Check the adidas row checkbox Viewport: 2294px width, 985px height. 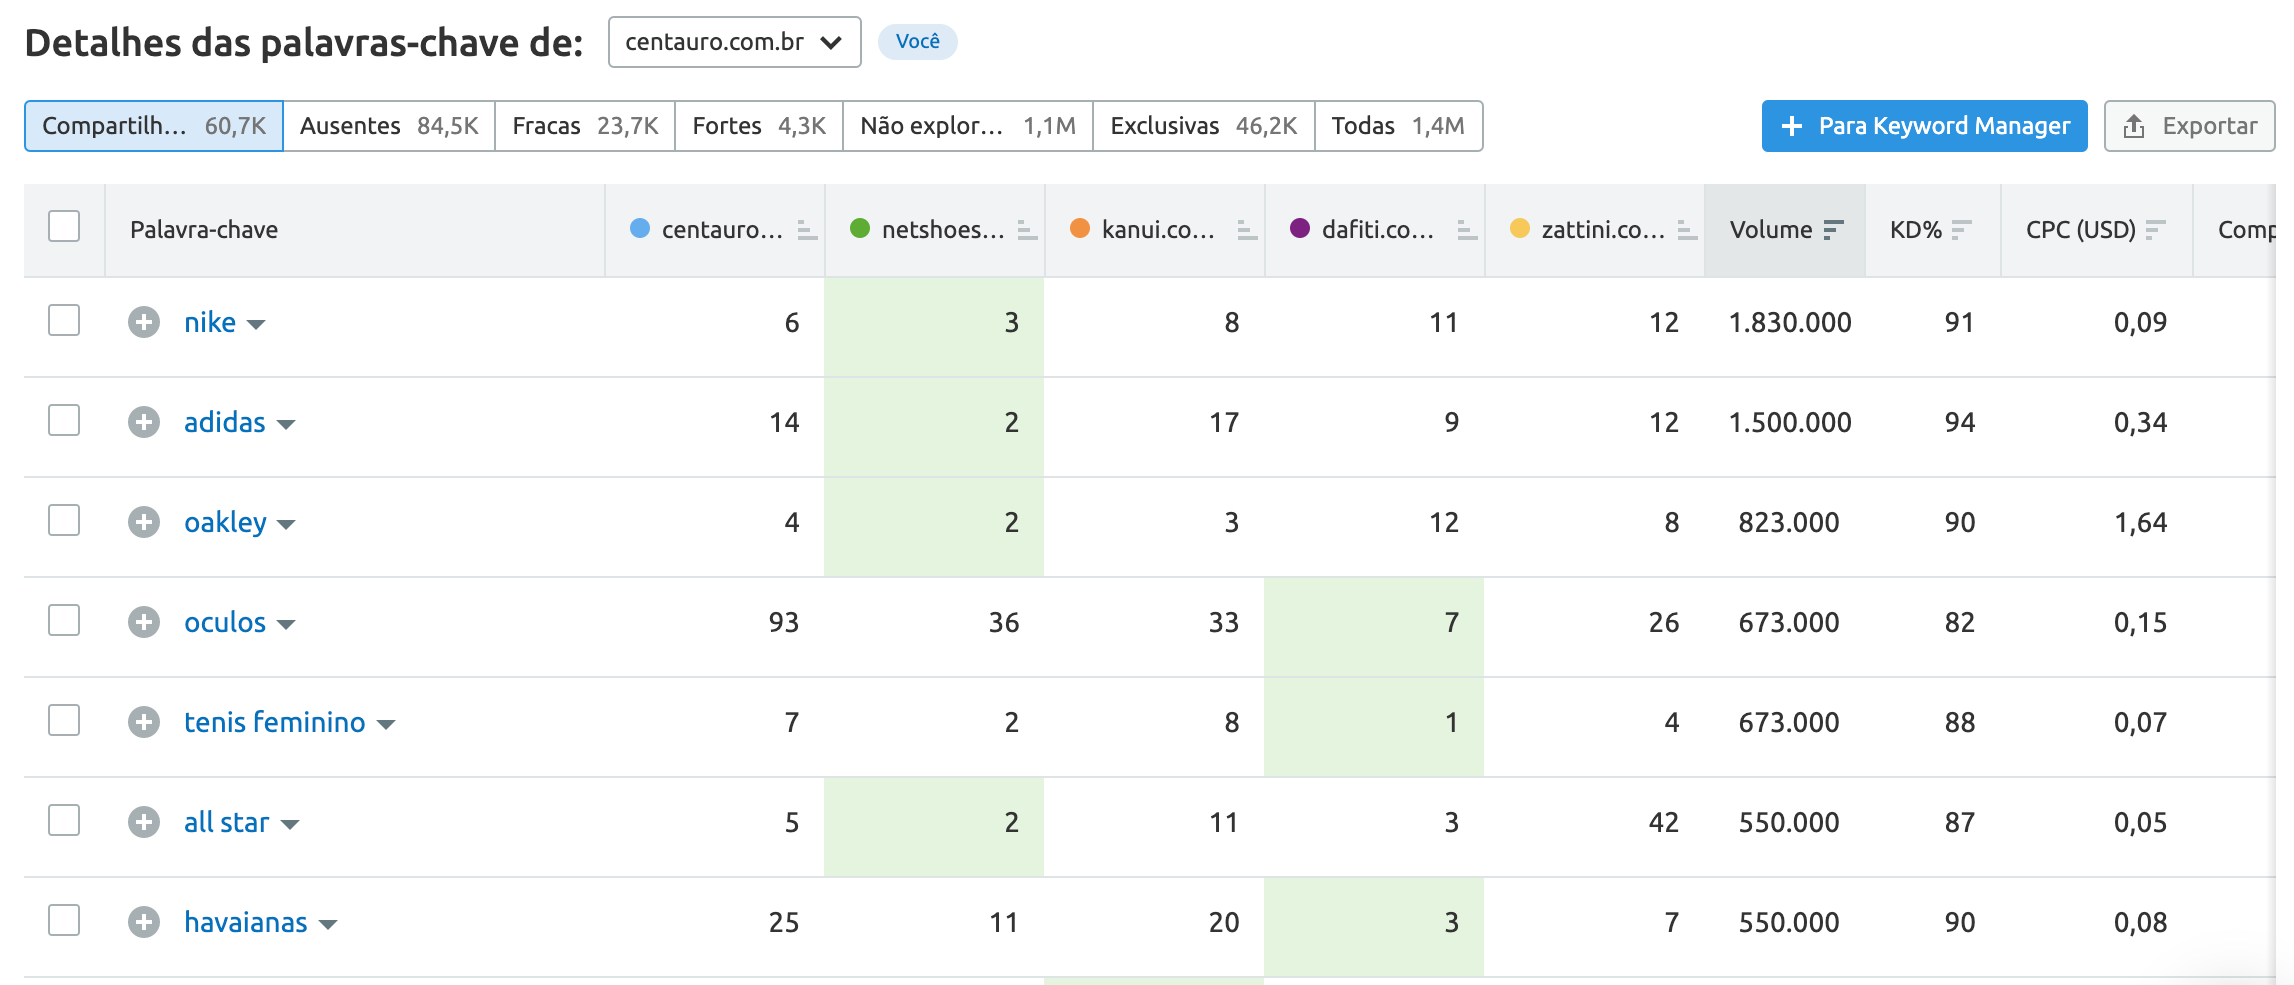pos(64,420)
